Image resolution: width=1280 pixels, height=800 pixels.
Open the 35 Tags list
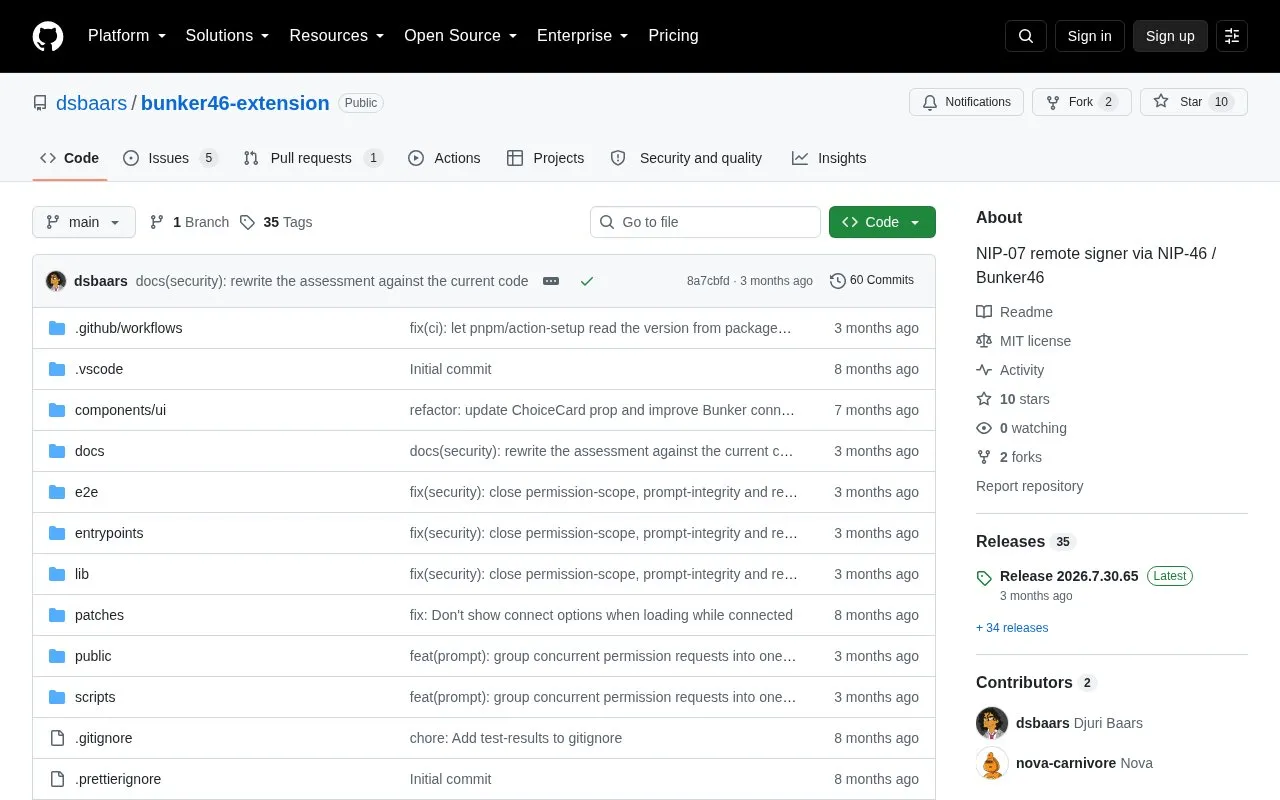tap(276, 222)
